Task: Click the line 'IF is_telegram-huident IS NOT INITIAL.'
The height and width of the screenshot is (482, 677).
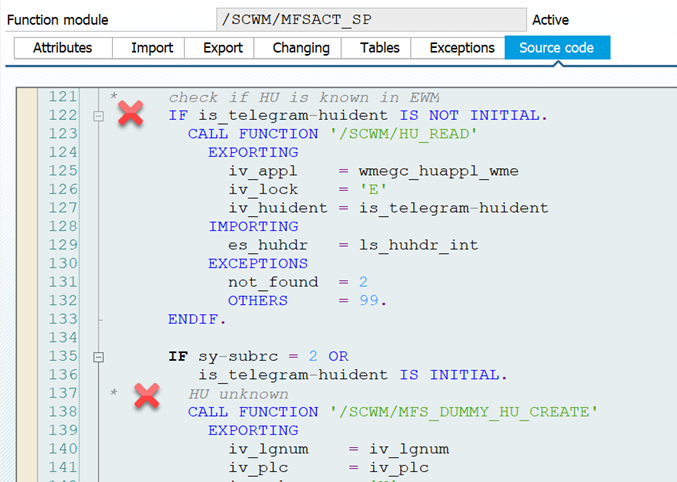Action: [x=358, y=116]
